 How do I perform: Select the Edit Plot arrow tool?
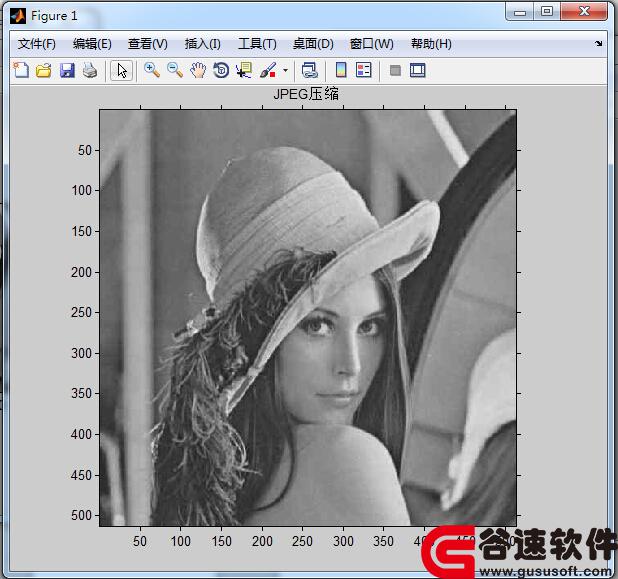tap(121, 71)
